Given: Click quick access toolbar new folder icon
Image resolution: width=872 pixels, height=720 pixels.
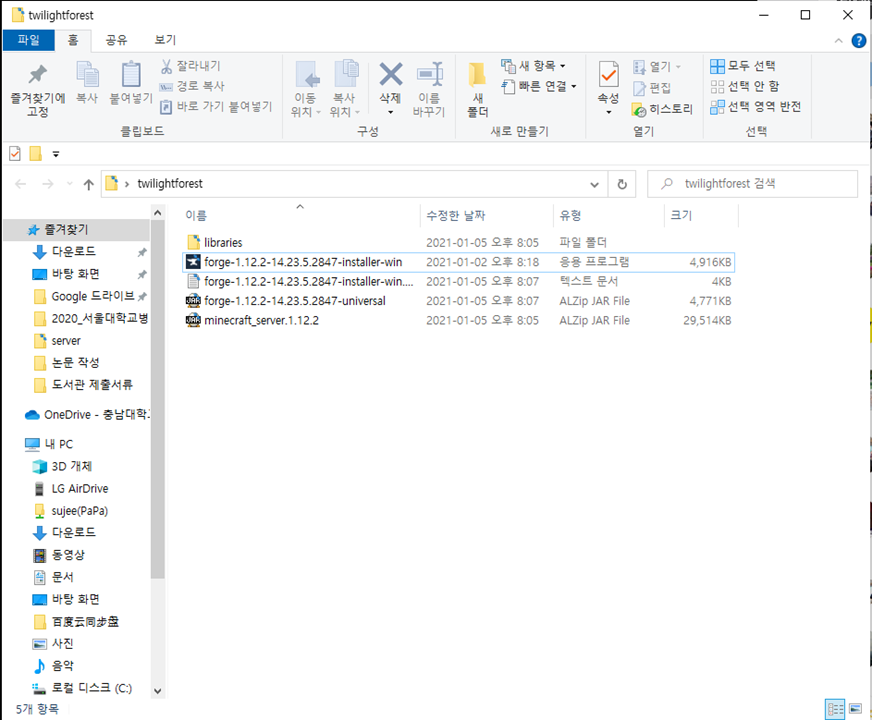Looking at the screenshot, I should pyautogui.click(x=36, y=153).
